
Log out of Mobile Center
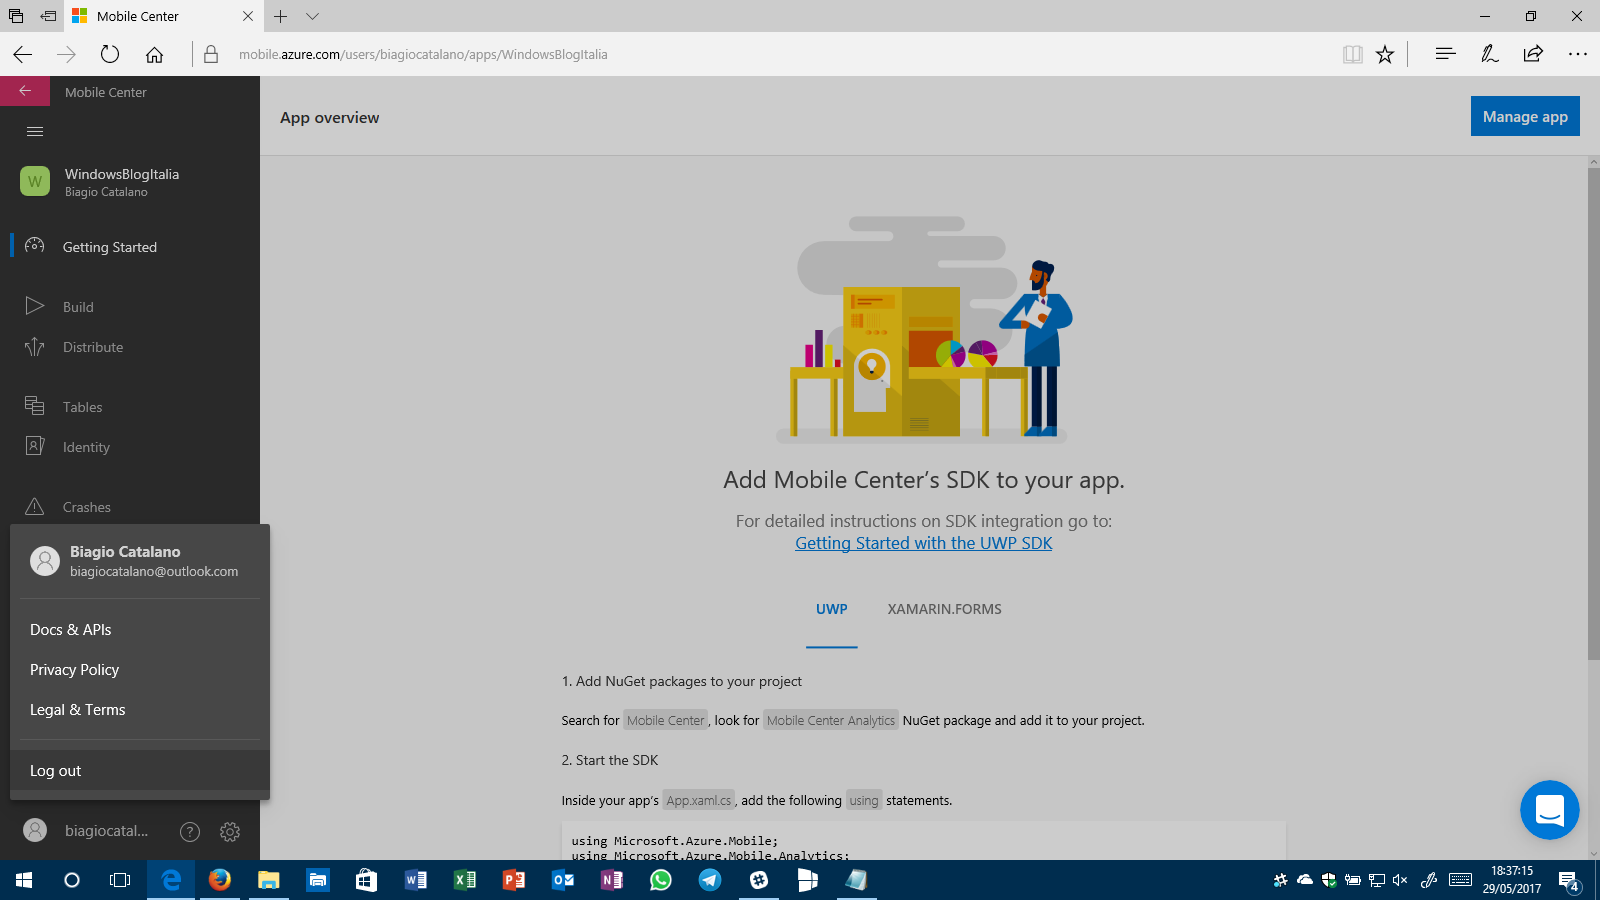(140, 771)
